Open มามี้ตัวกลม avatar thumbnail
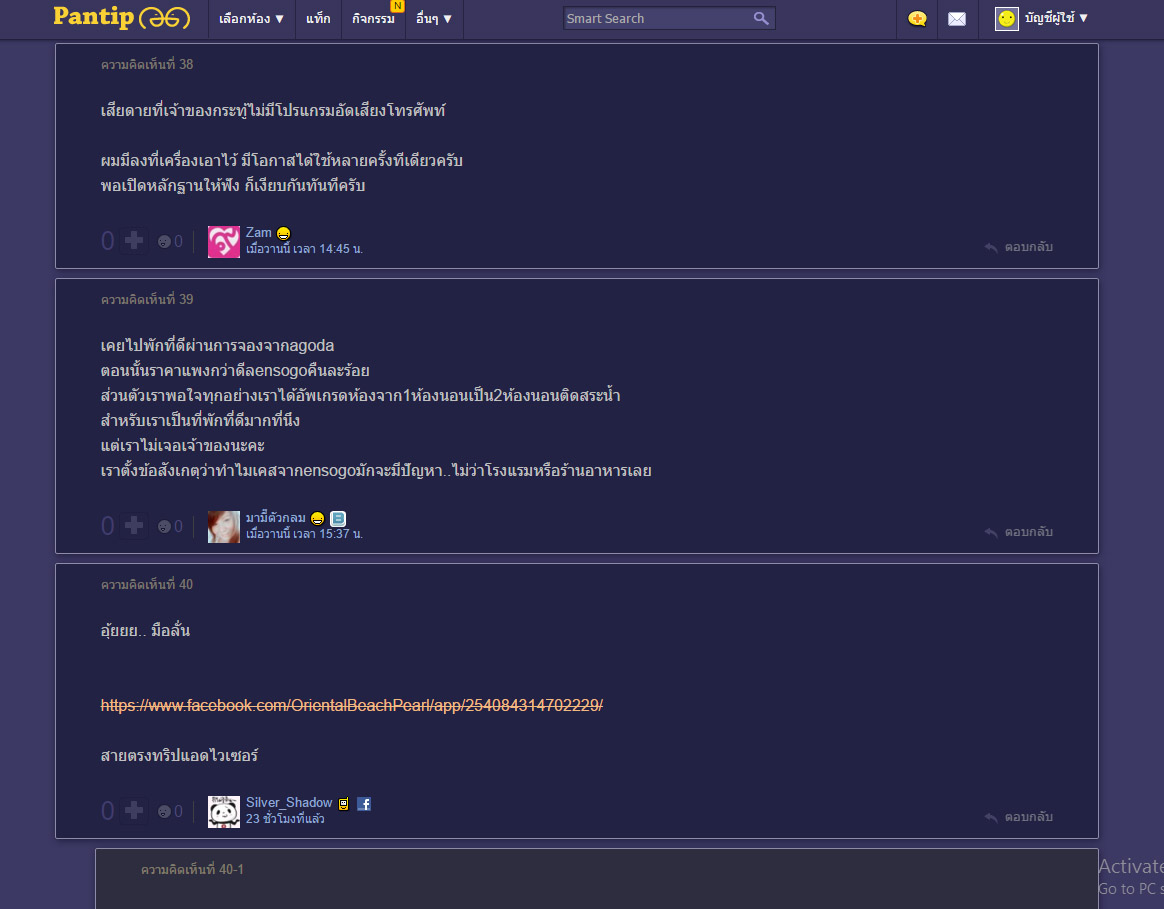The image size is (1164, 909). (x=223, y=527)
